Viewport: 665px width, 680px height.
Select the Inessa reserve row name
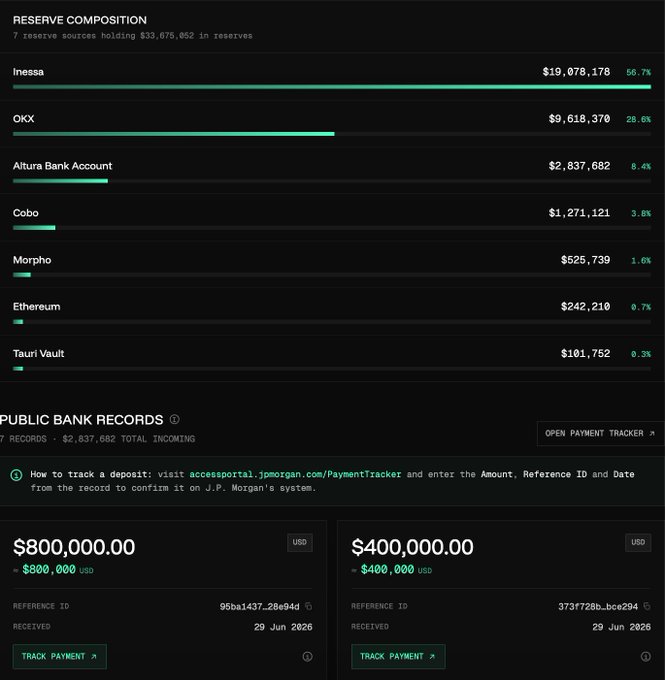click(28, 72)
